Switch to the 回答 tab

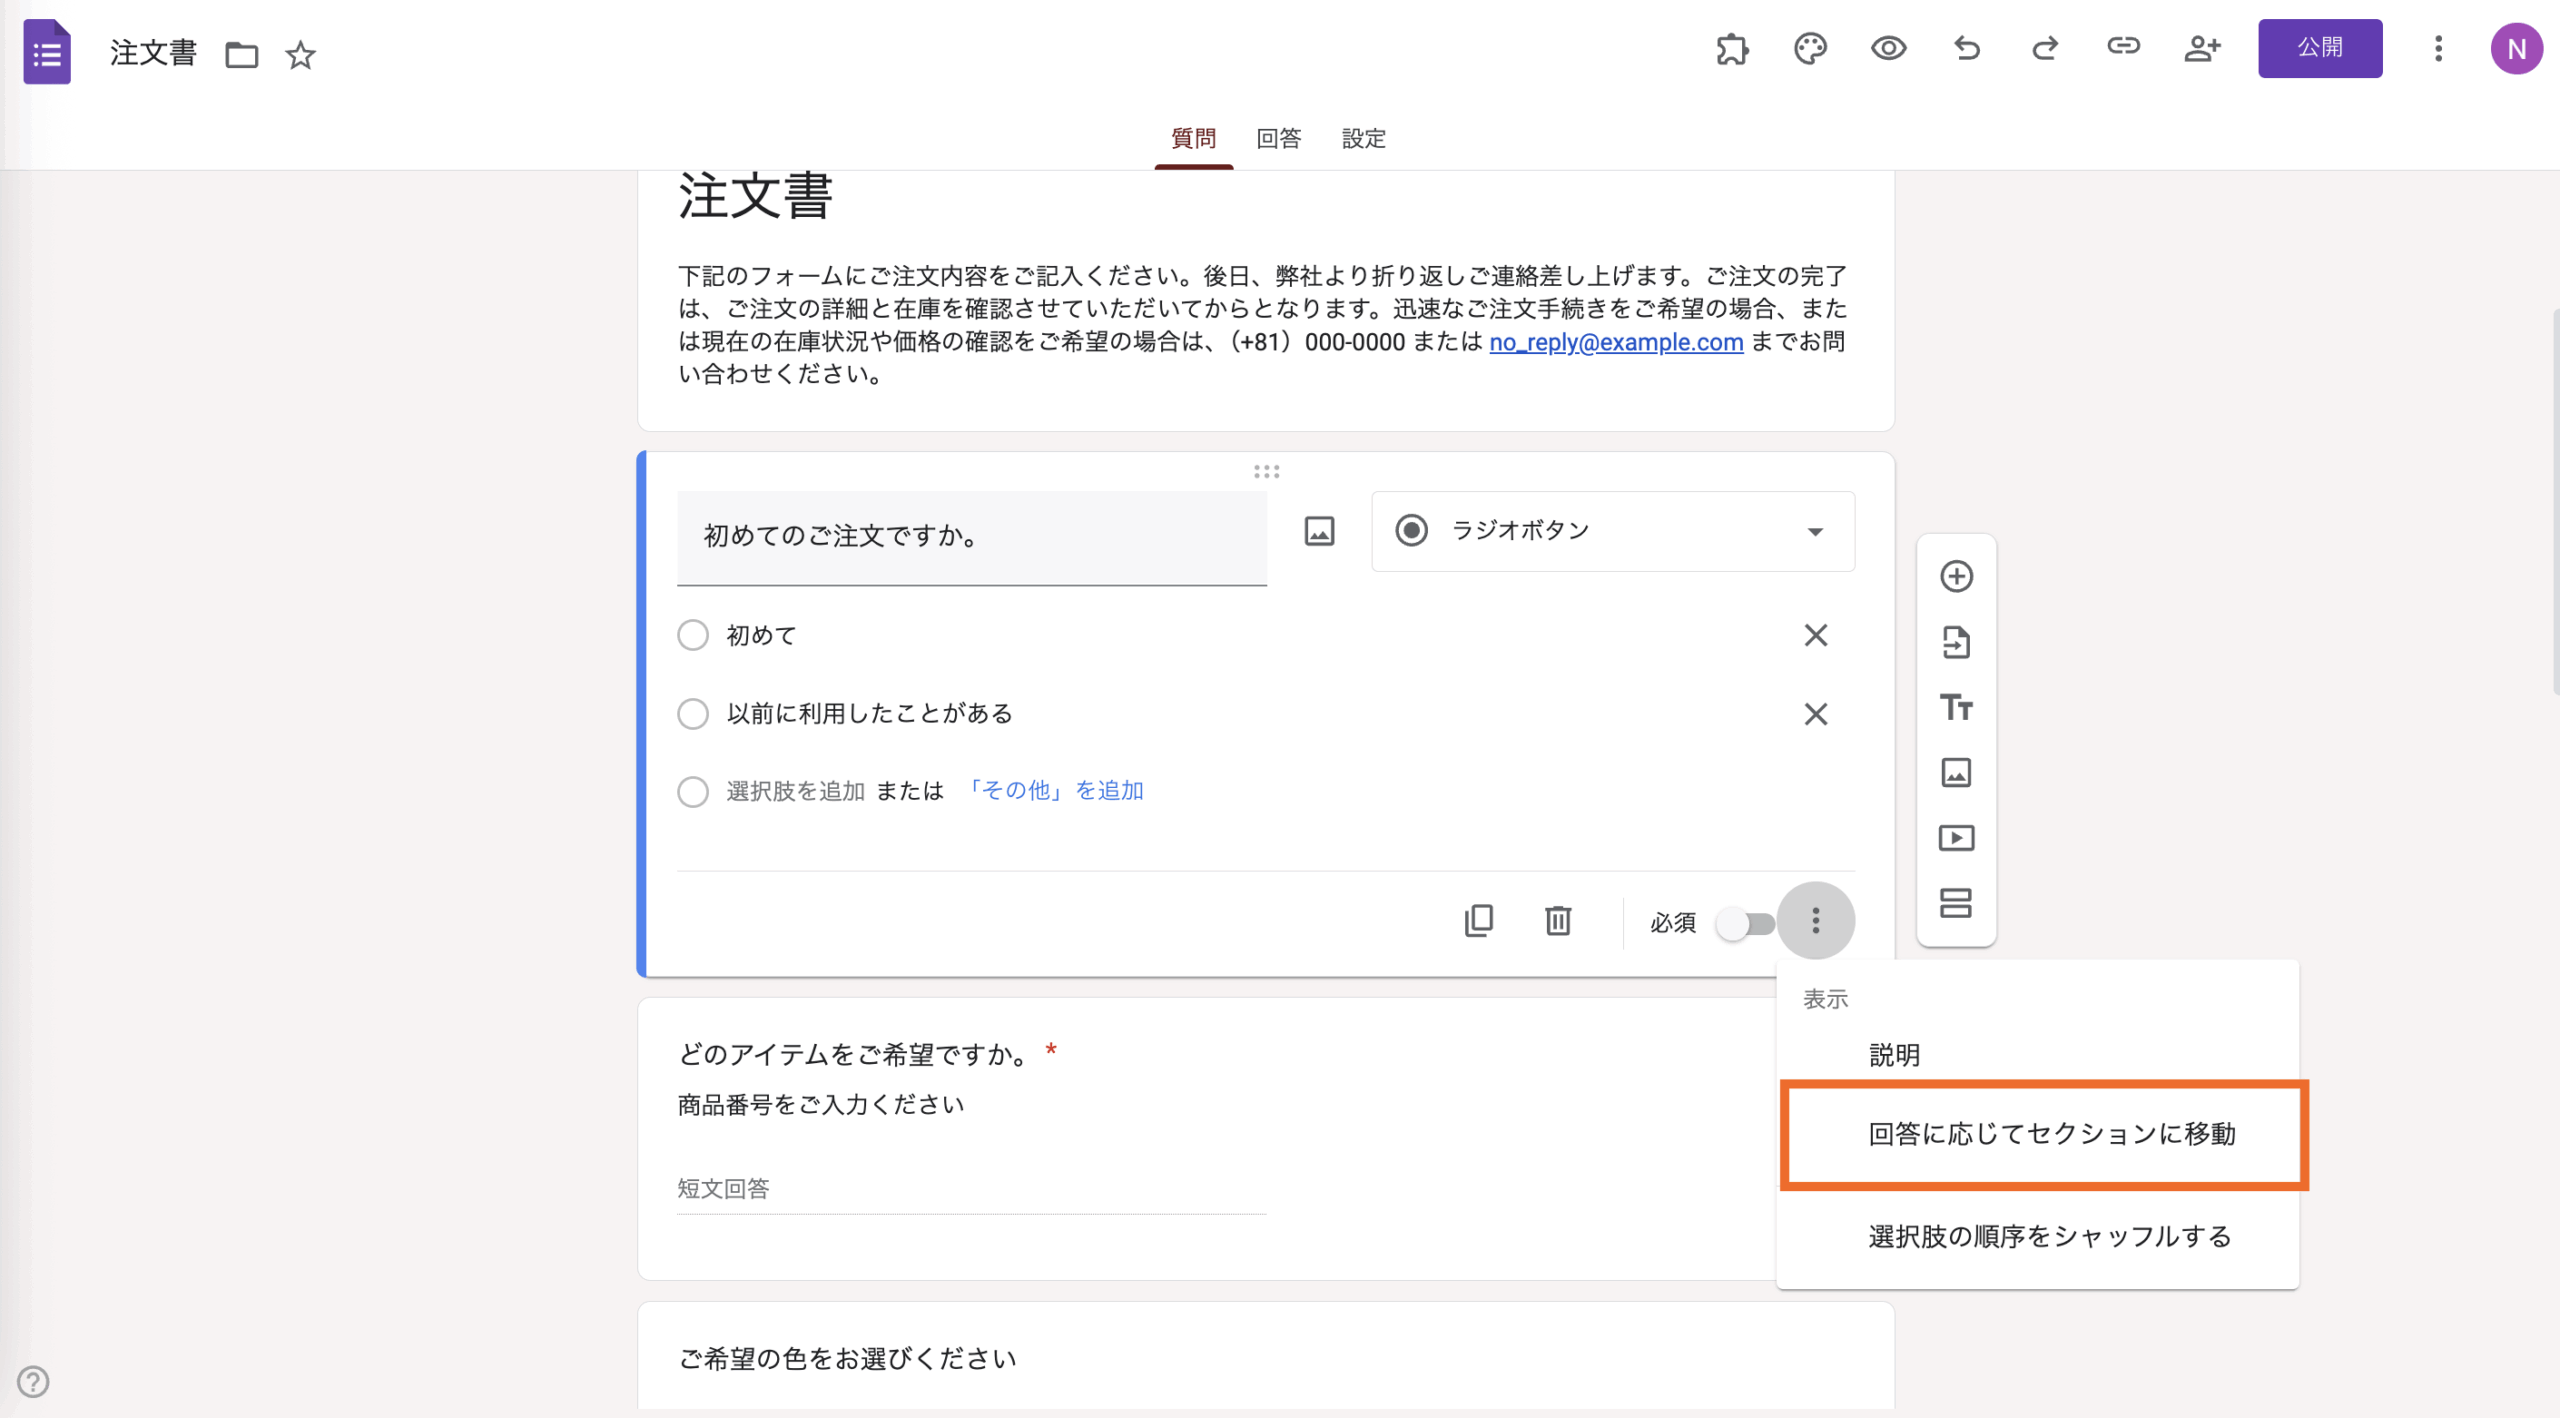tap(1278, 138)
